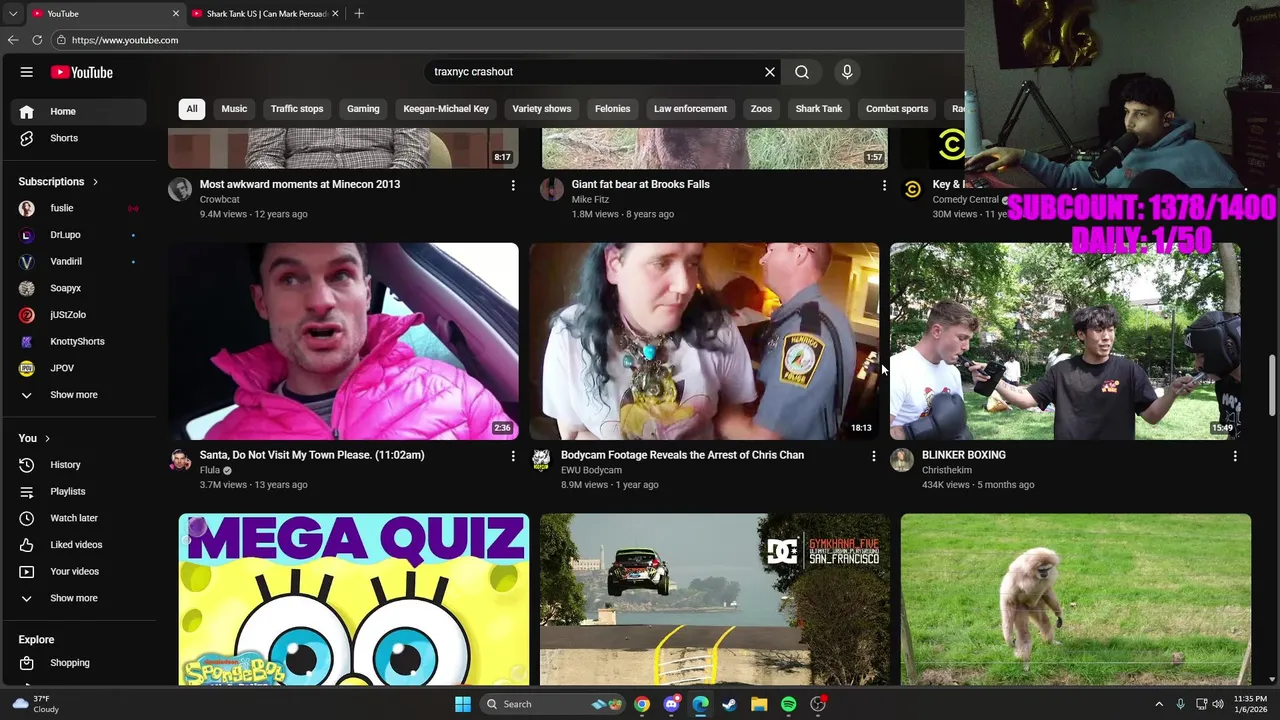1280x720 pixels.
Task: Go back using browser back arrow
Action: (13, 40)
